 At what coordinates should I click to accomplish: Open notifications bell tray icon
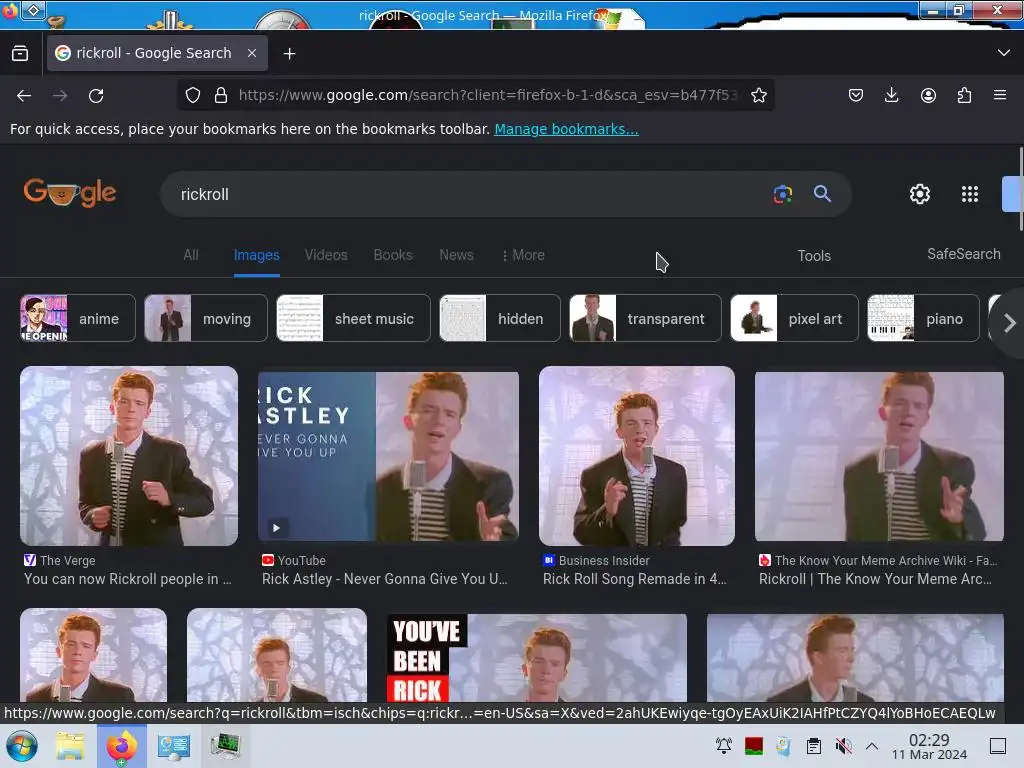[x=724, y=745]
